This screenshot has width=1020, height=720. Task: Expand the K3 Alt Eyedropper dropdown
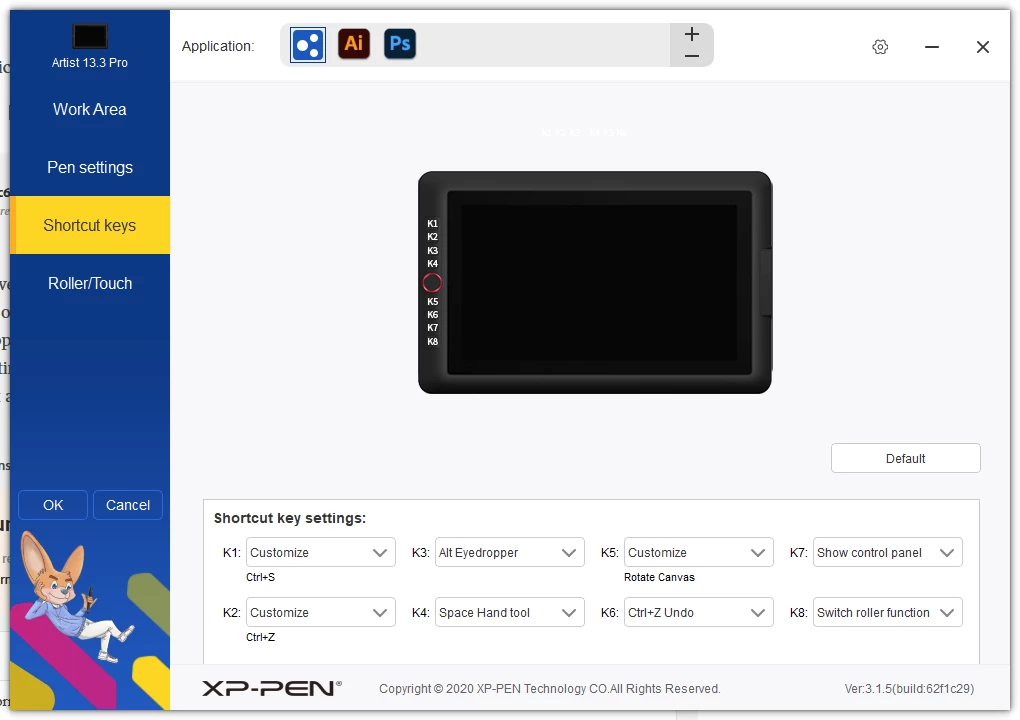pyautogui.click(x=509, y=552)
